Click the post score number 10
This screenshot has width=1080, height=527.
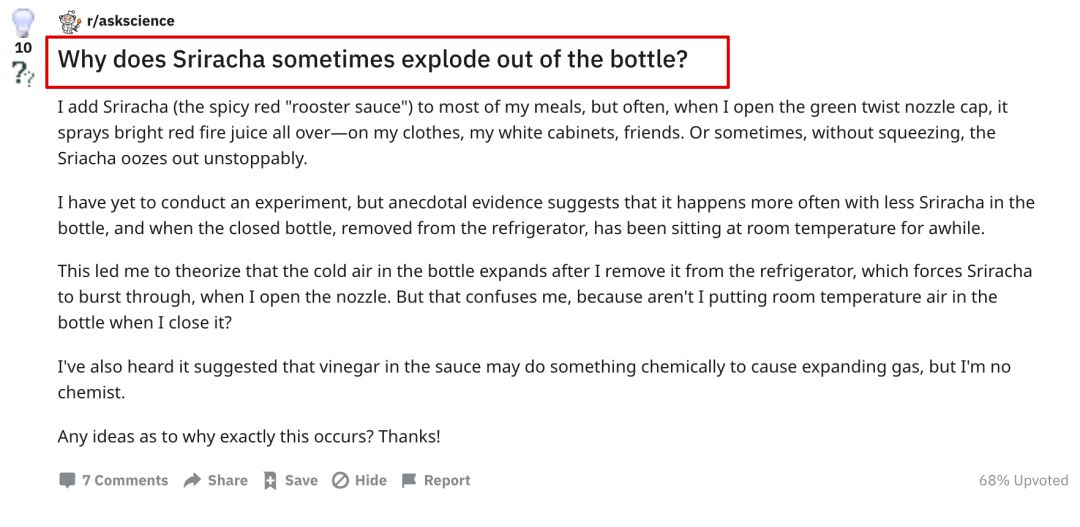pyautogui.click(x=23, y=48)
